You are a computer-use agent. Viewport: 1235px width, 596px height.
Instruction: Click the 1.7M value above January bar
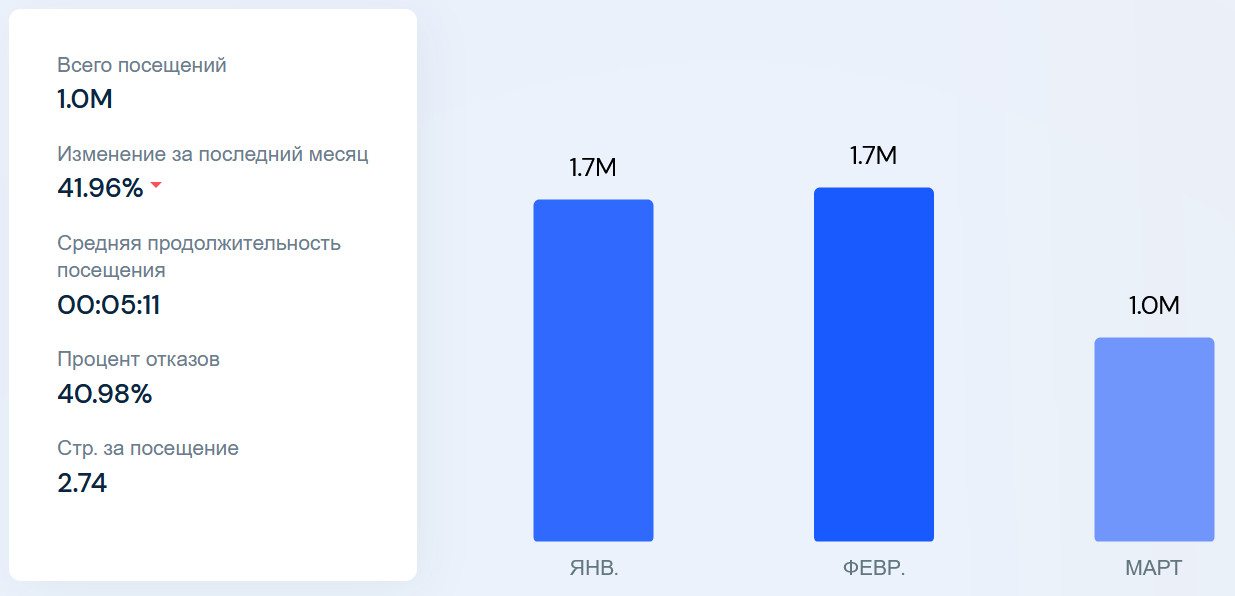tap(593, 168)
